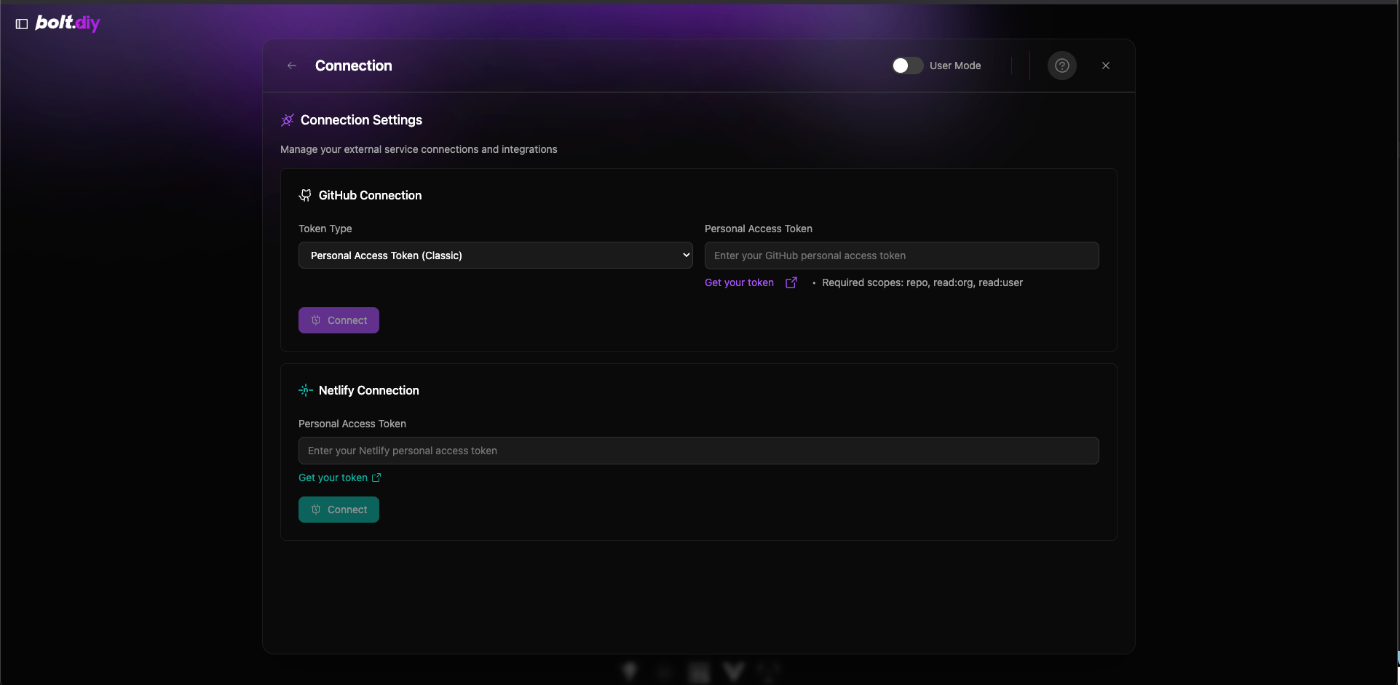Click the 'User Mode' label text
This screenshot has width=1400, height=685.
(955, 66)
